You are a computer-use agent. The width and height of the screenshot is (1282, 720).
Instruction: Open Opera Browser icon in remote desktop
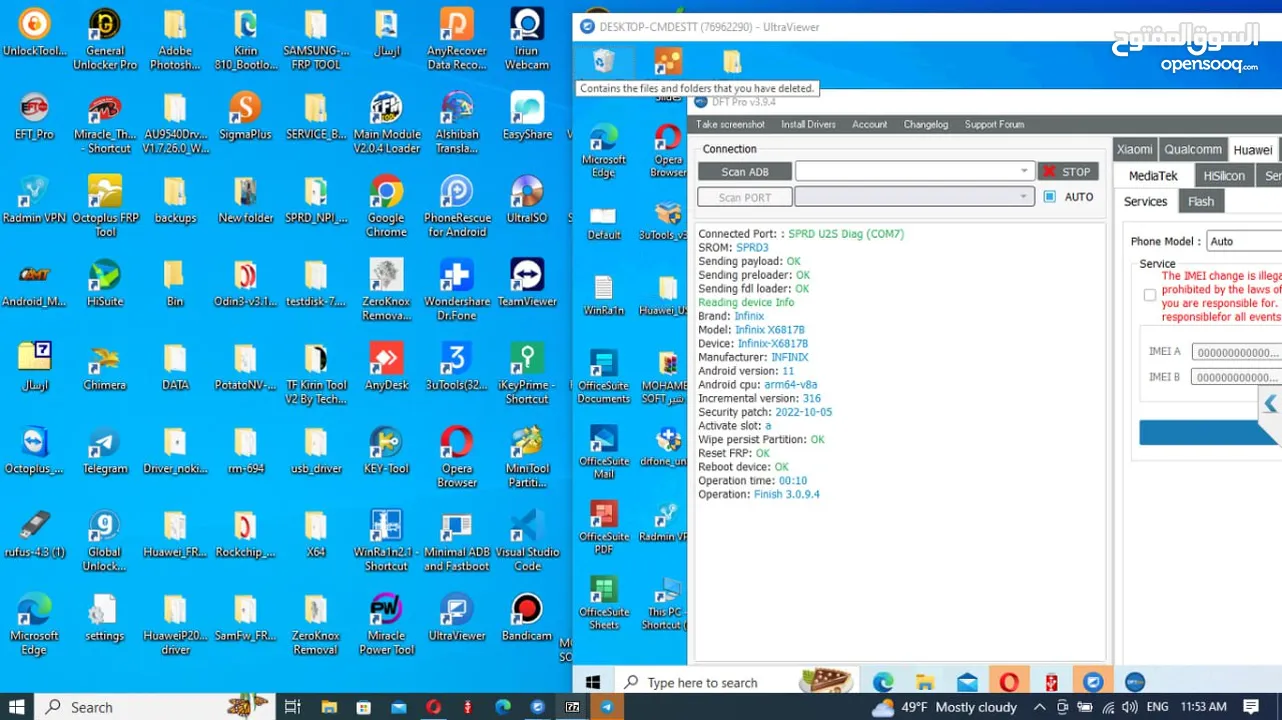[668, 151]
